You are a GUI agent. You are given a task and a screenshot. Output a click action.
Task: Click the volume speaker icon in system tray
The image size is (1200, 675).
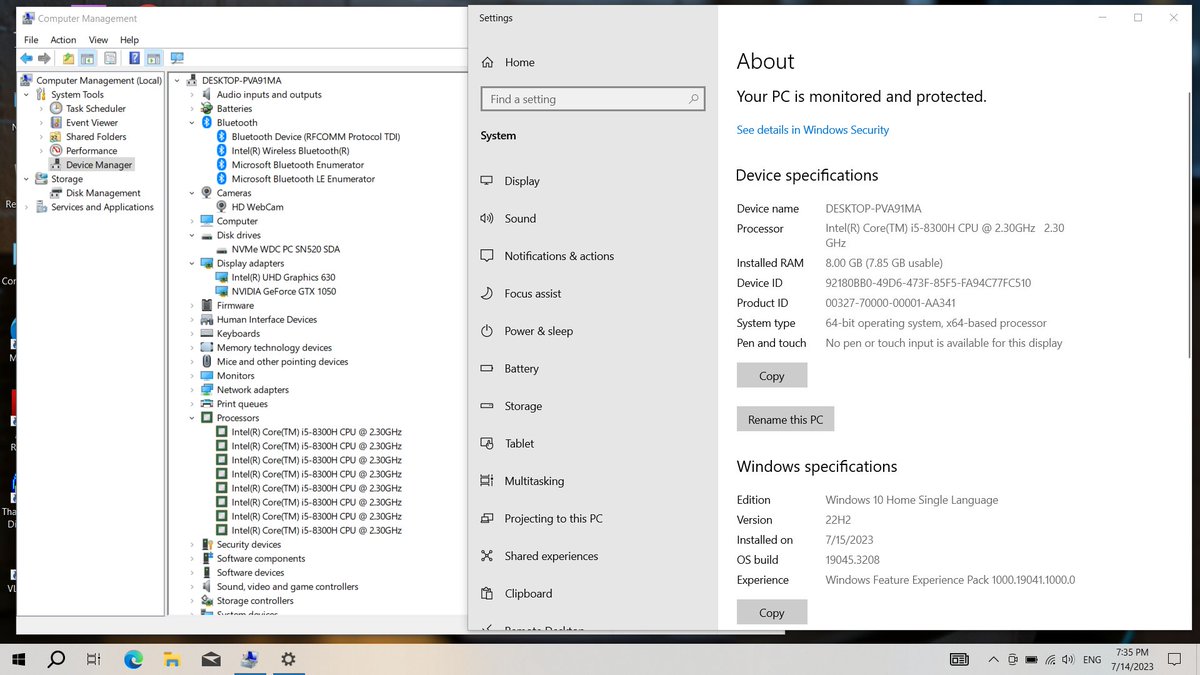tap(1069, 660)
